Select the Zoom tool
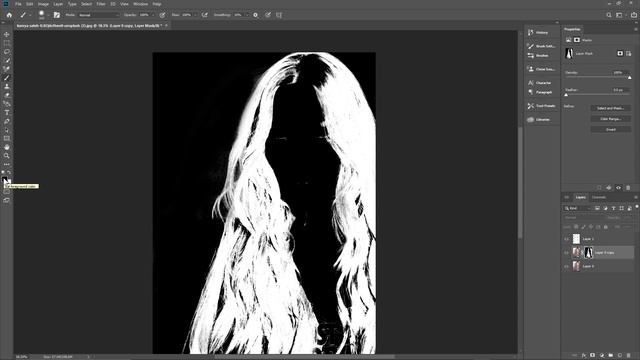The width and height of the screenshot is (640, 360). pyautogui.click(x=7, y=156)
